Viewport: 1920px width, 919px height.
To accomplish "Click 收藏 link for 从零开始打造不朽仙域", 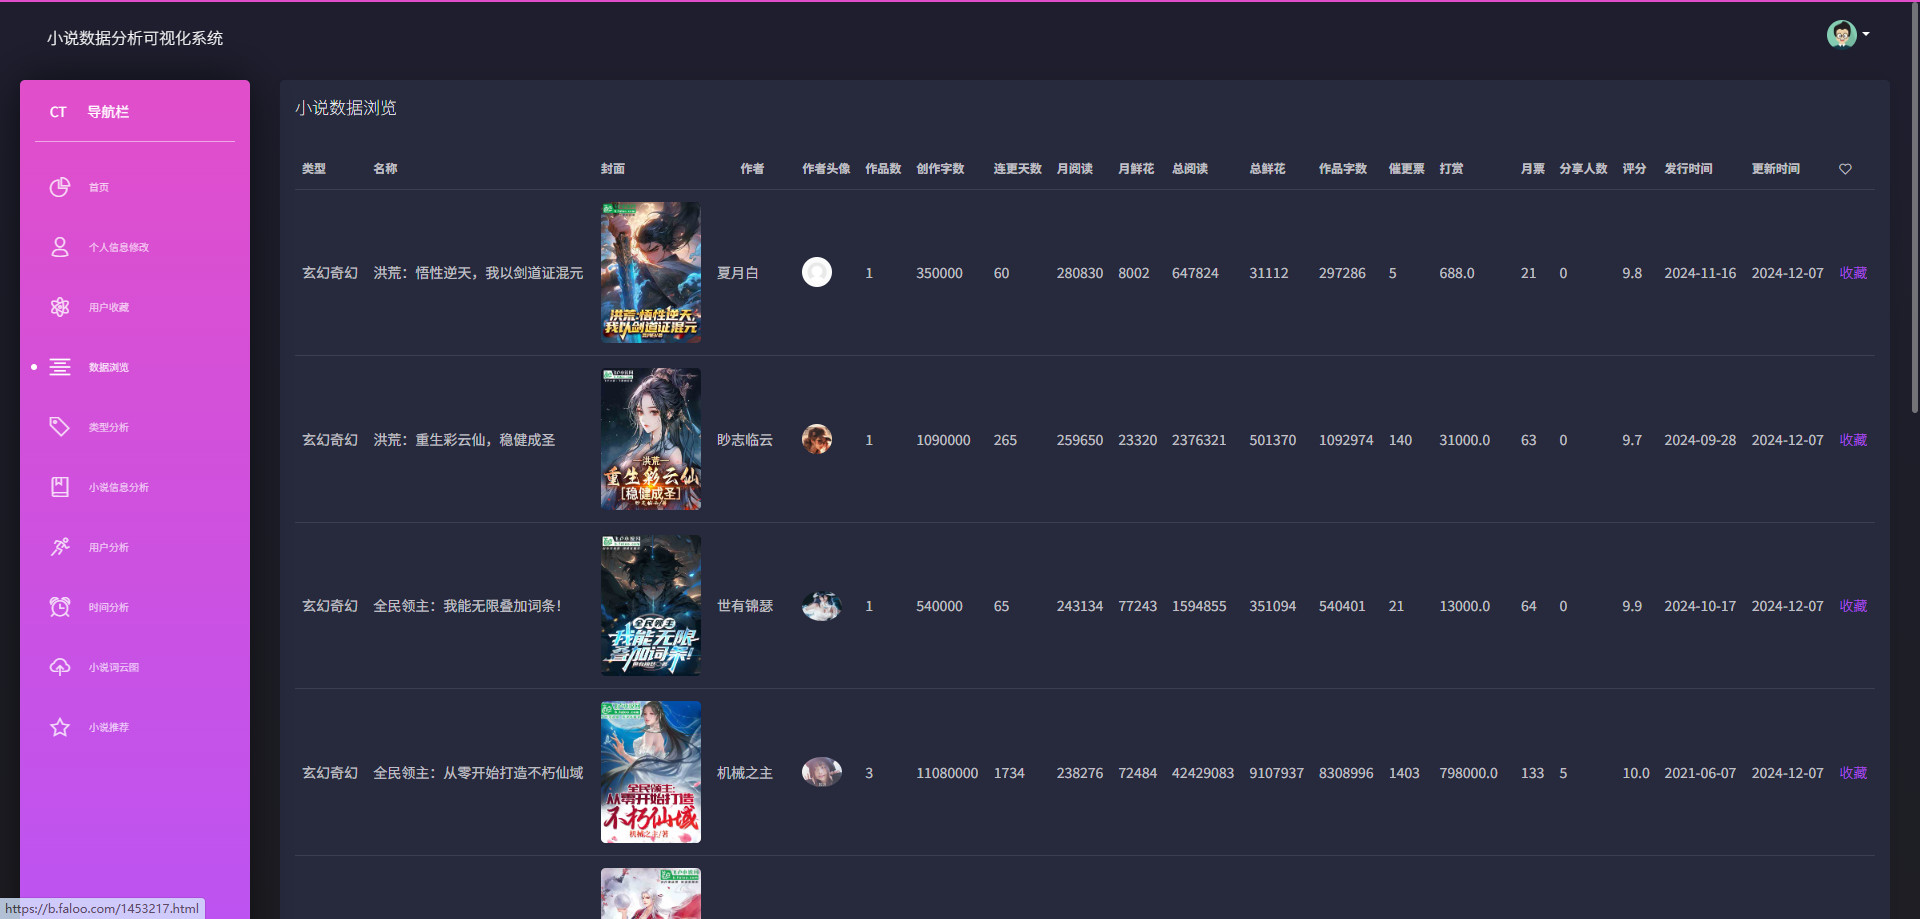I will 1853,773.
